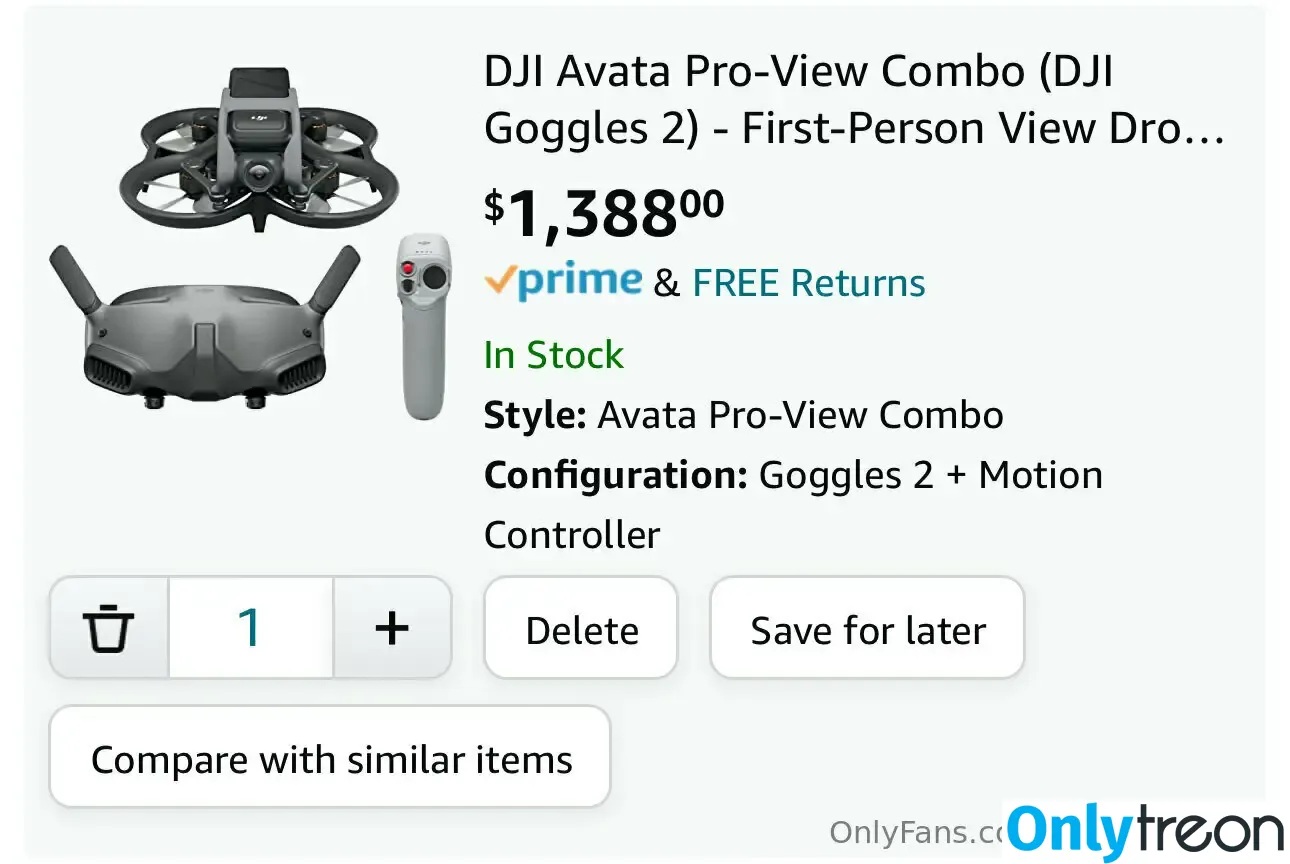The width and height of the screenshot is (1290, 864).
Task: Open the DJI Avata Pro-View Combo title
Action: (x=855, y=100)
